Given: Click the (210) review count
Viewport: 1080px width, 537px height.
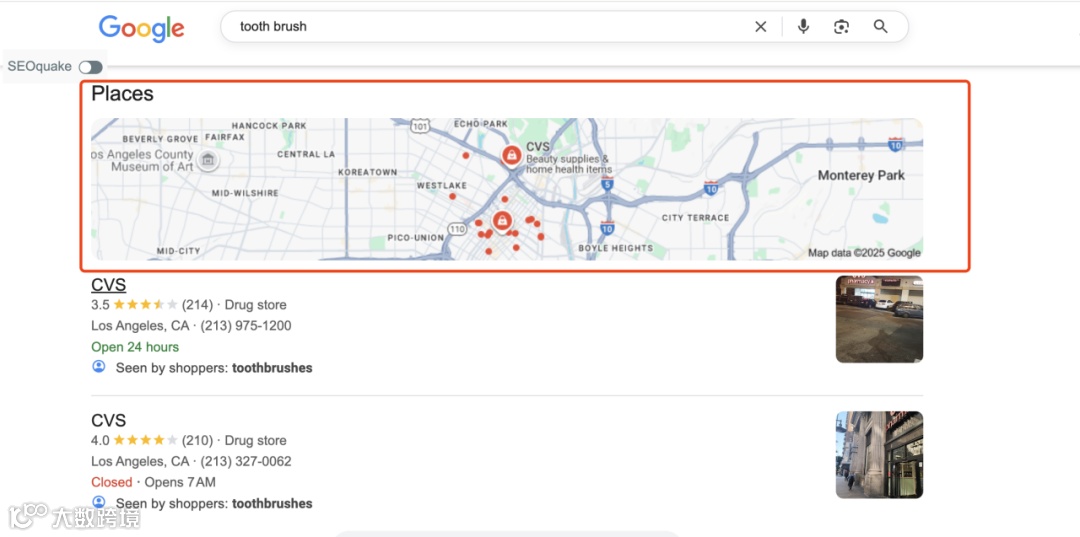Looking at the screenshot, I should point(197,441).
